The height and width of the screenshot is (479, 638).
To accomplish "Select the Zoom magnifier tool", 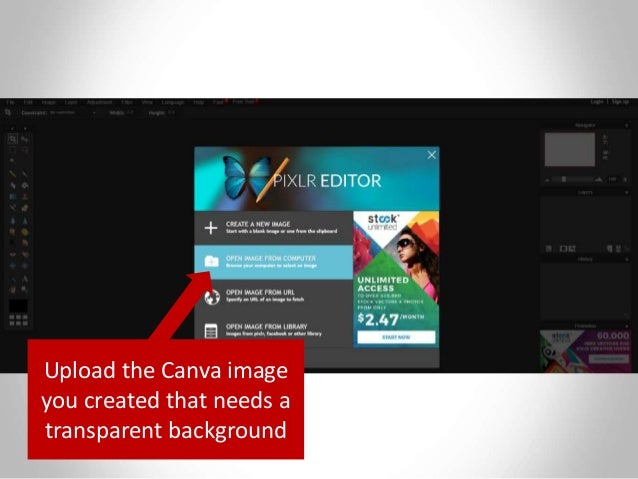I will (24, 290).
